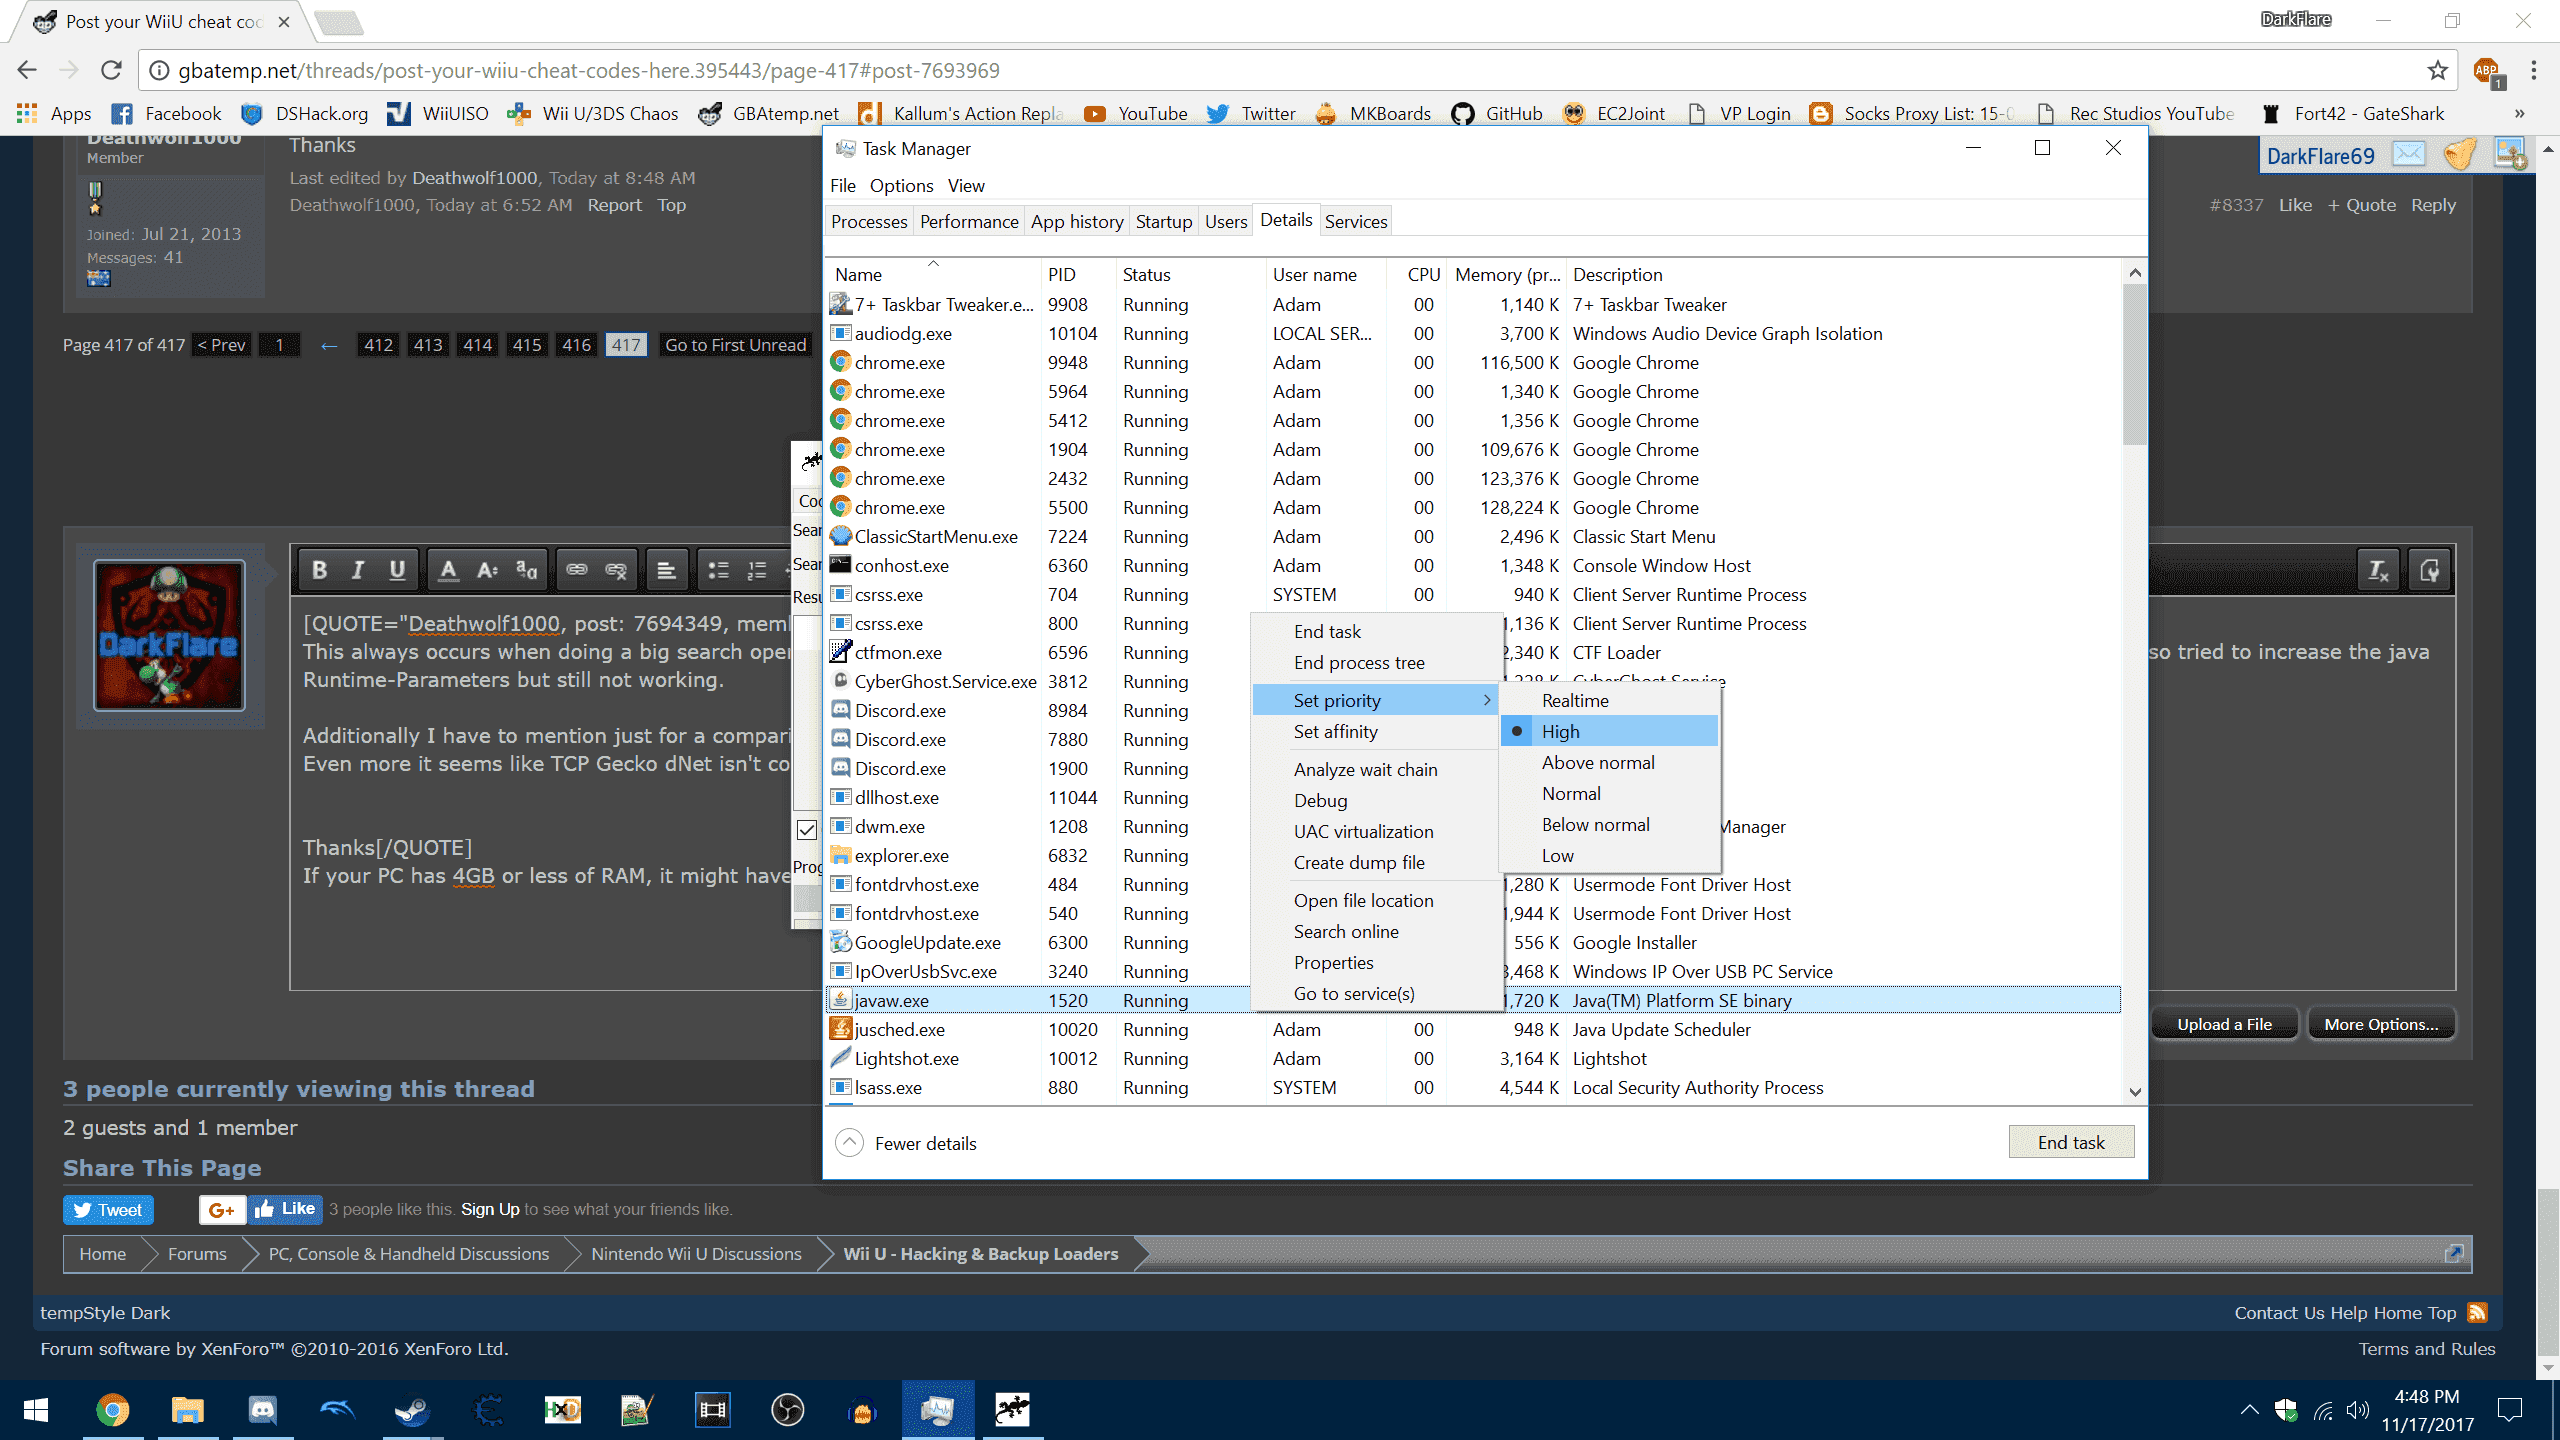2560x1440 pixels.
Task: Open the Options menu in Task Manager
Action: 901,186
